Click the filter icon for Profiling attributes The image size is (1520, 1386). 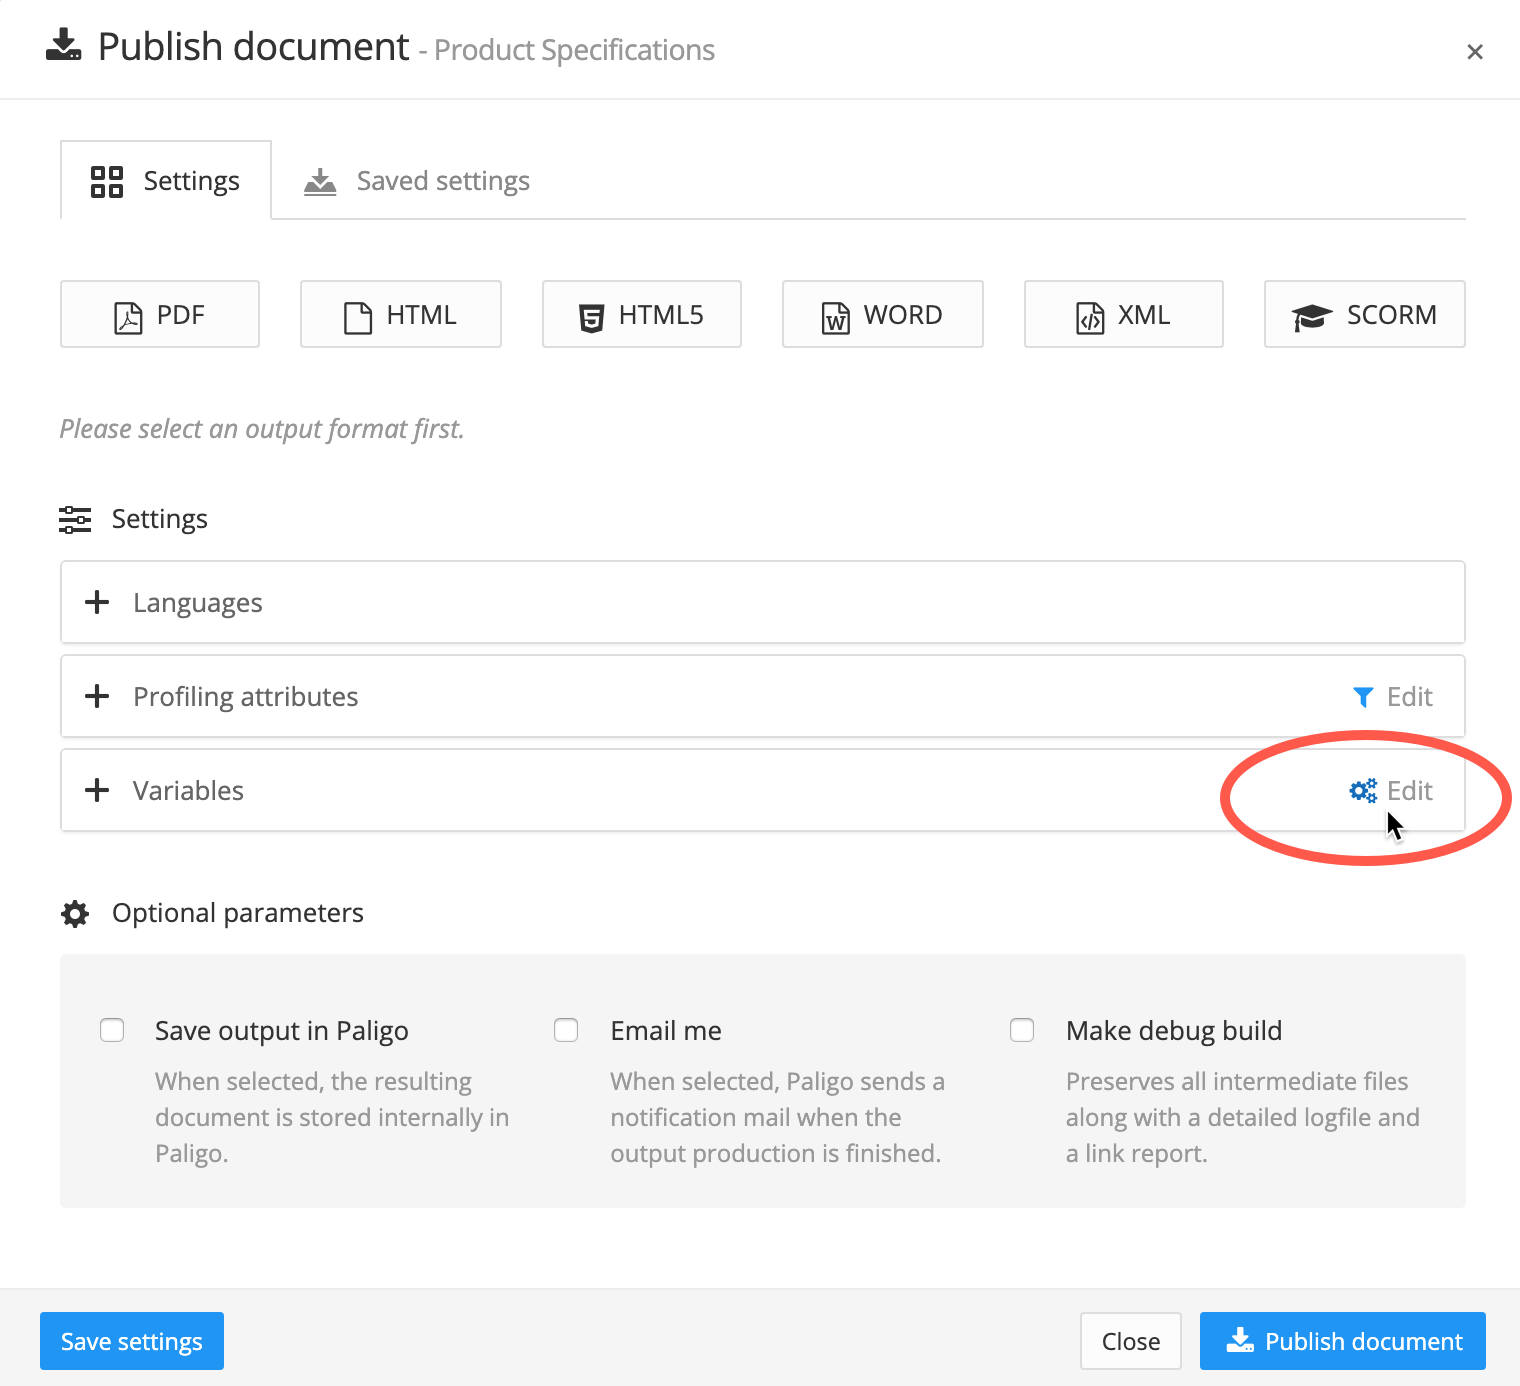click(x=1362, y=697)
